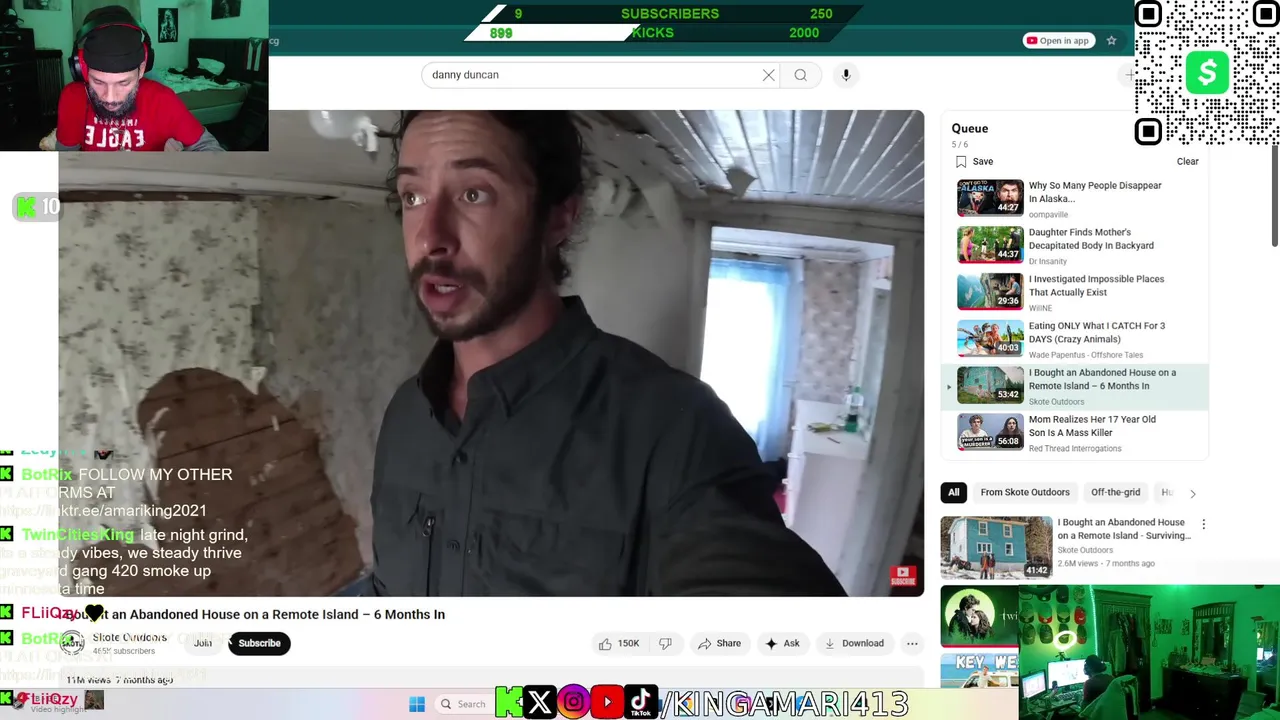Select the From Skote Outdoors chip
The width and height of the screenshot is (1280, 720).
click(1025, 492)
